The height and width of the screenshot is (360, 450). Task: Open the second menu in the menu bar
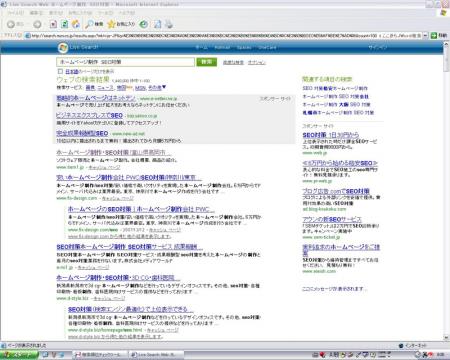[x=36, y=13]
